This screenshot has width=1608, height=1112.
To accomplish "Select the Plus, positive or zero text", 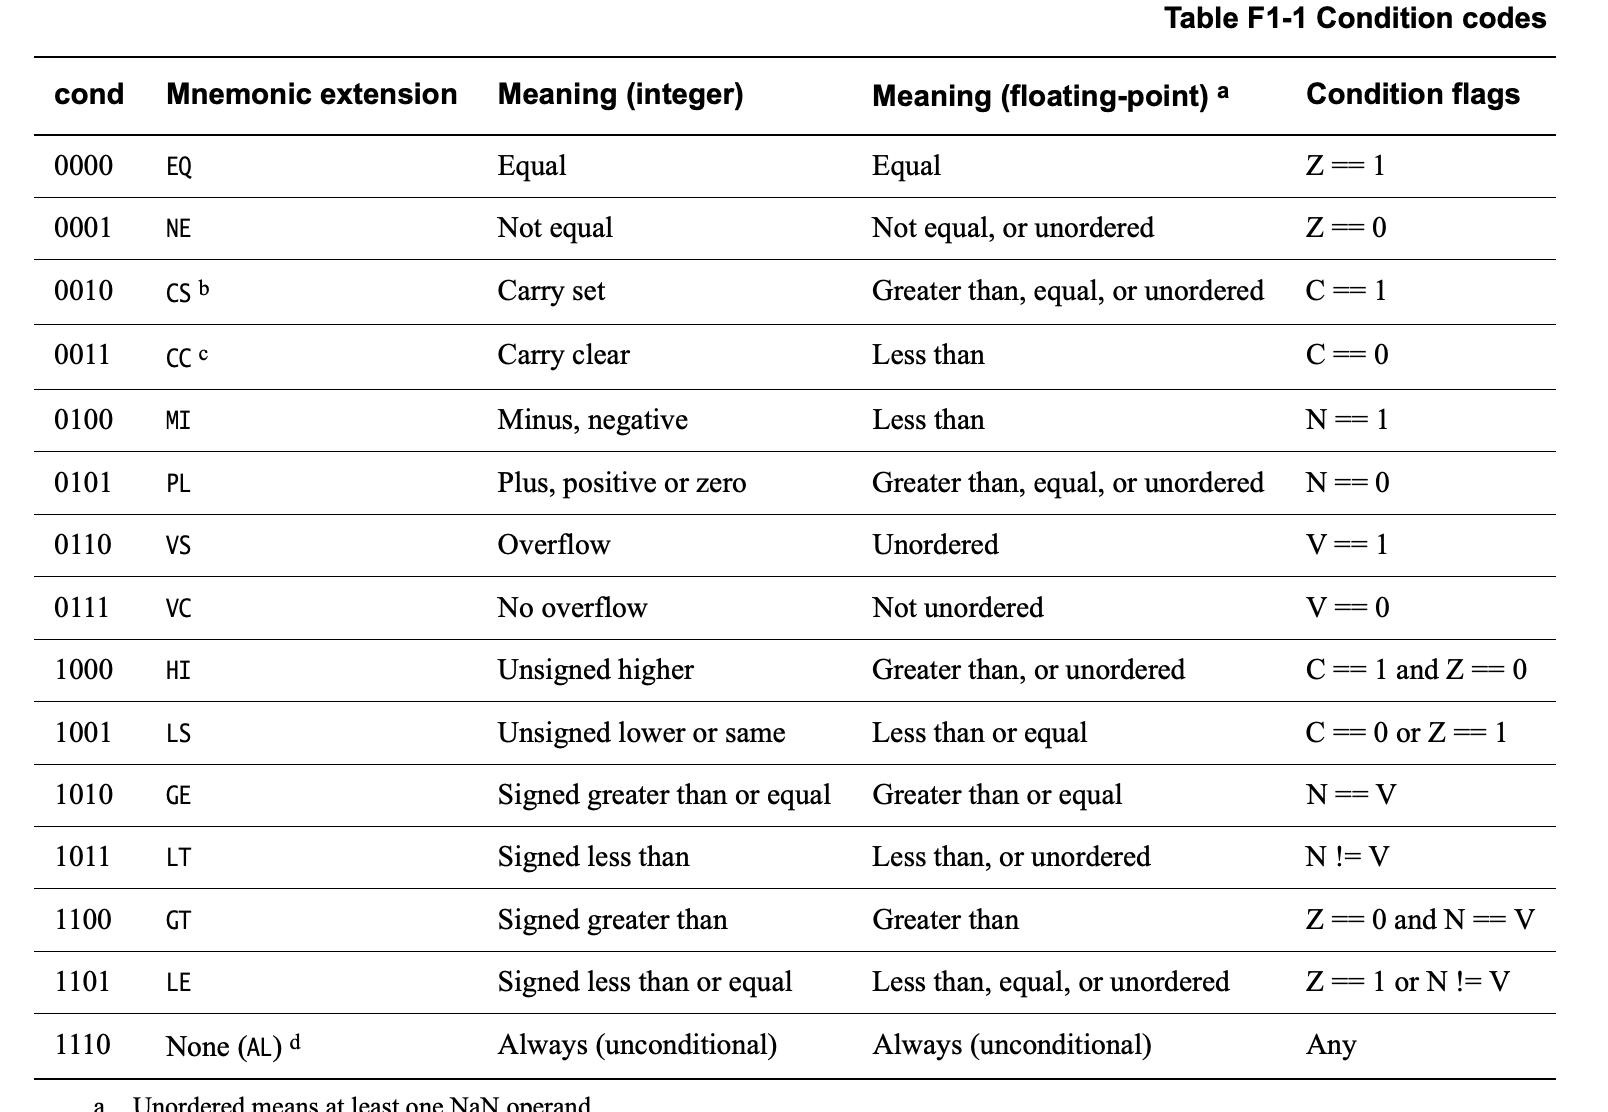I will click(x=621, y=483).
